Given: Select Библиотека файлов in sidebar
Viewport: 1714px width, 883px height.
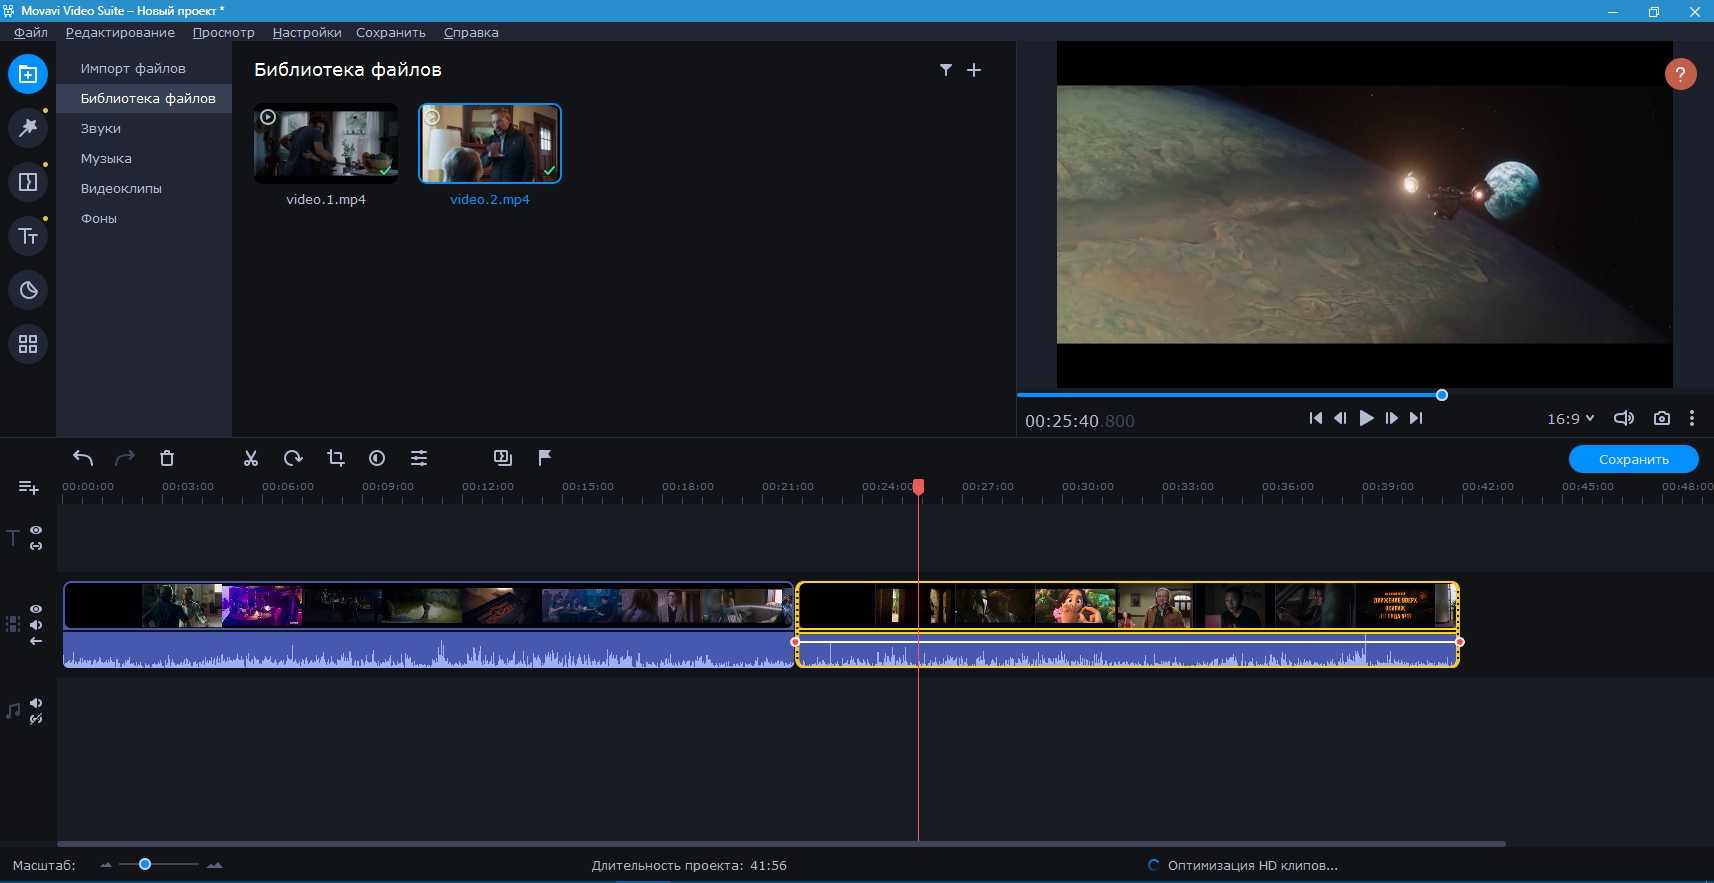Looking at the screenshot, I should tap(144, 98).
